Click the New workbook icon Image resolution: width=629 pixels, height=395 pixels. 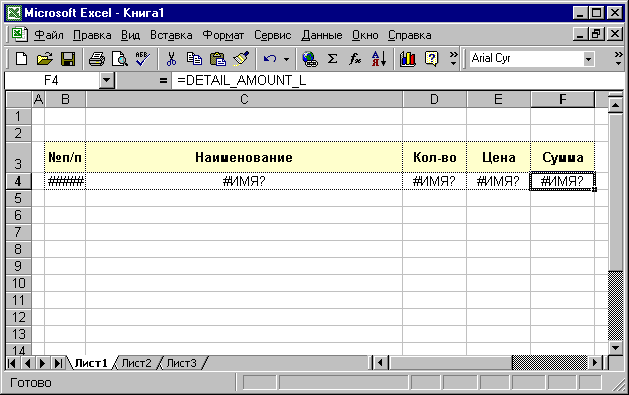click(21, 59)
